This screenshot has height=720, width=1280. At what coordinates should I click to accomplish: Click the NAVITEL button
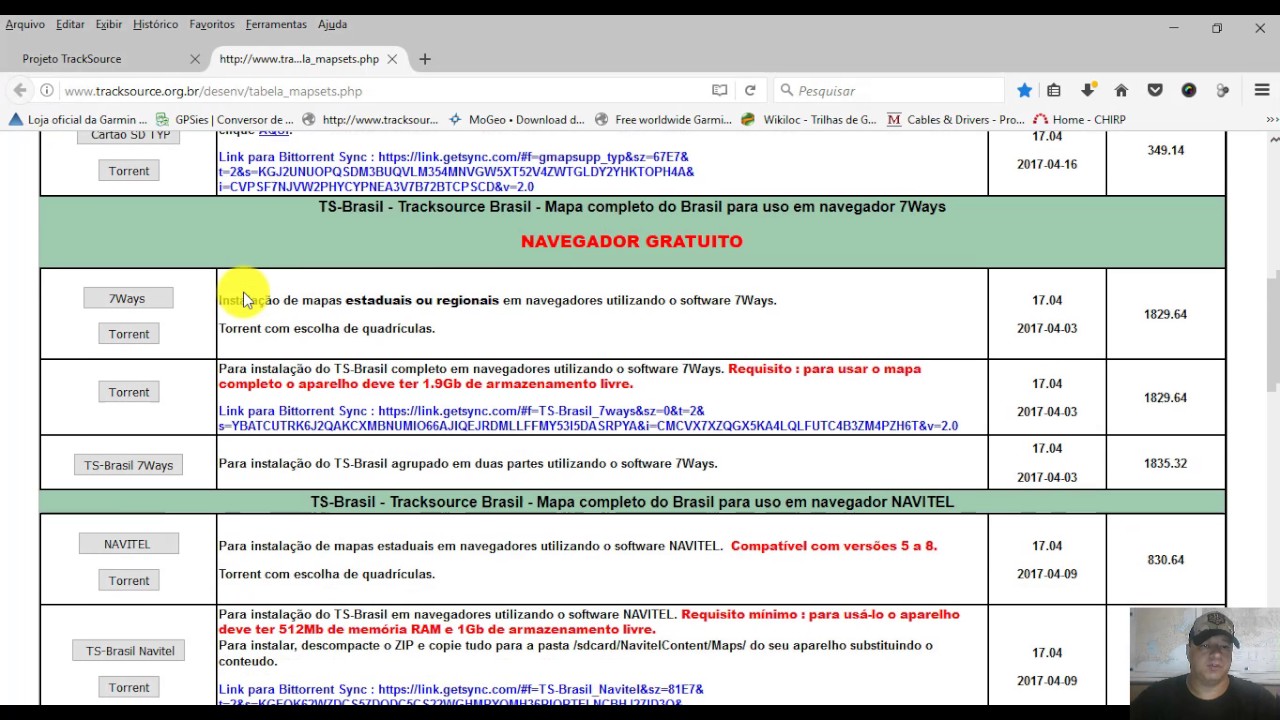pyautogui.click(x=127, y=544)
